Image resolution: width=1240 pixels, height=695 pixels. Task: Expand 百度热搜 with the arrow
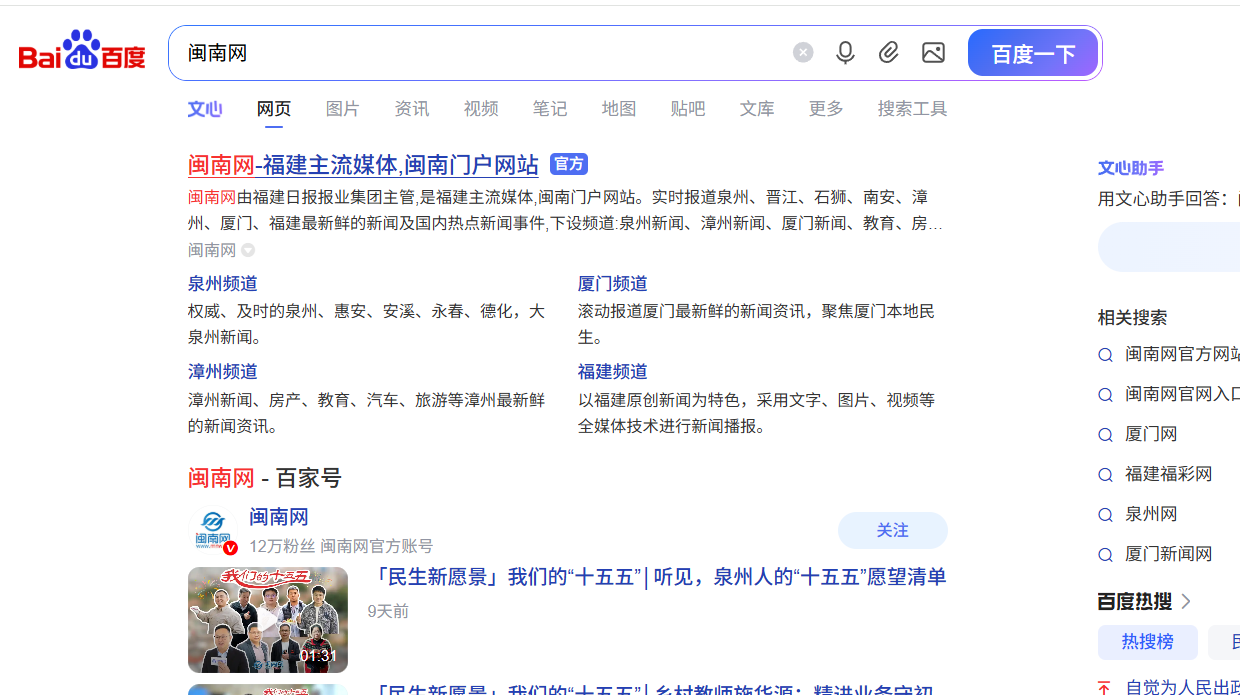pyautogui.click(x=1186, y=601)
